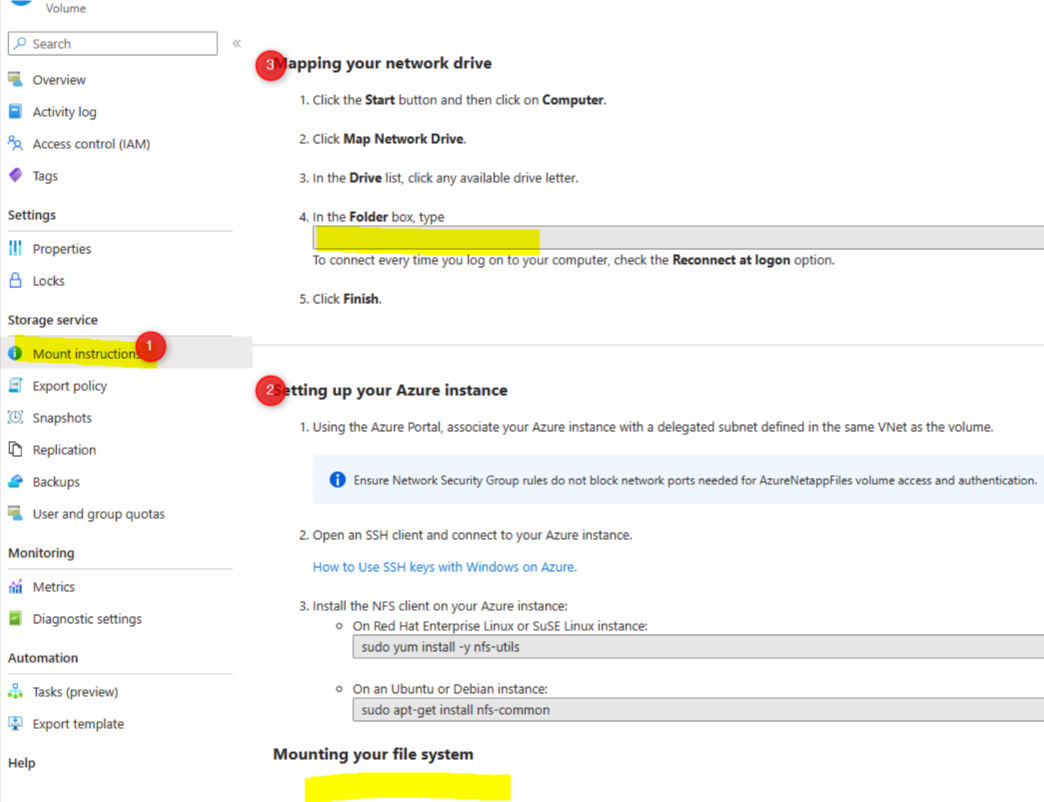Screen dimensions: 1044x802
Task: Click the Backups cloud icon
Action: tap(15, 481)
